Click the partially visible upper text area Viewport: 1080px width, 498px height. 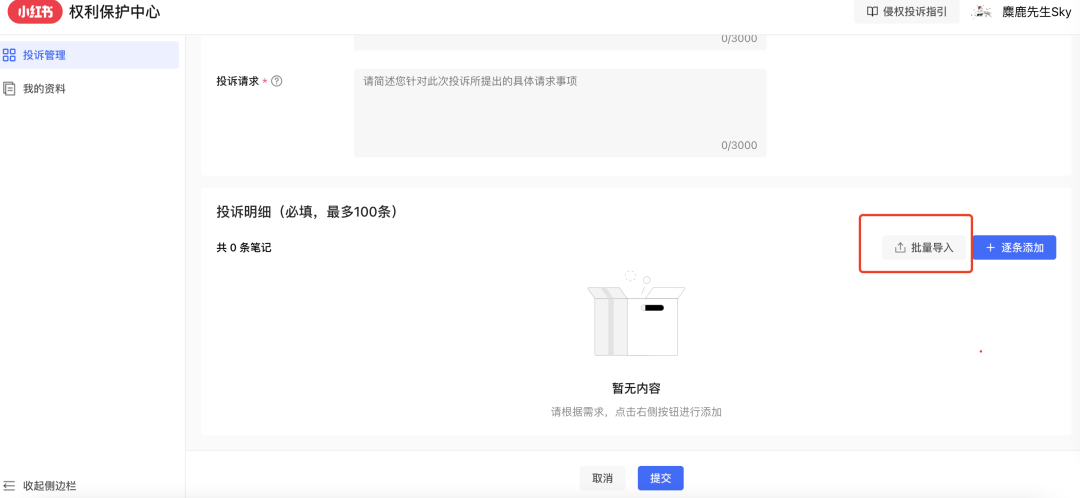[x=560, y=41]
